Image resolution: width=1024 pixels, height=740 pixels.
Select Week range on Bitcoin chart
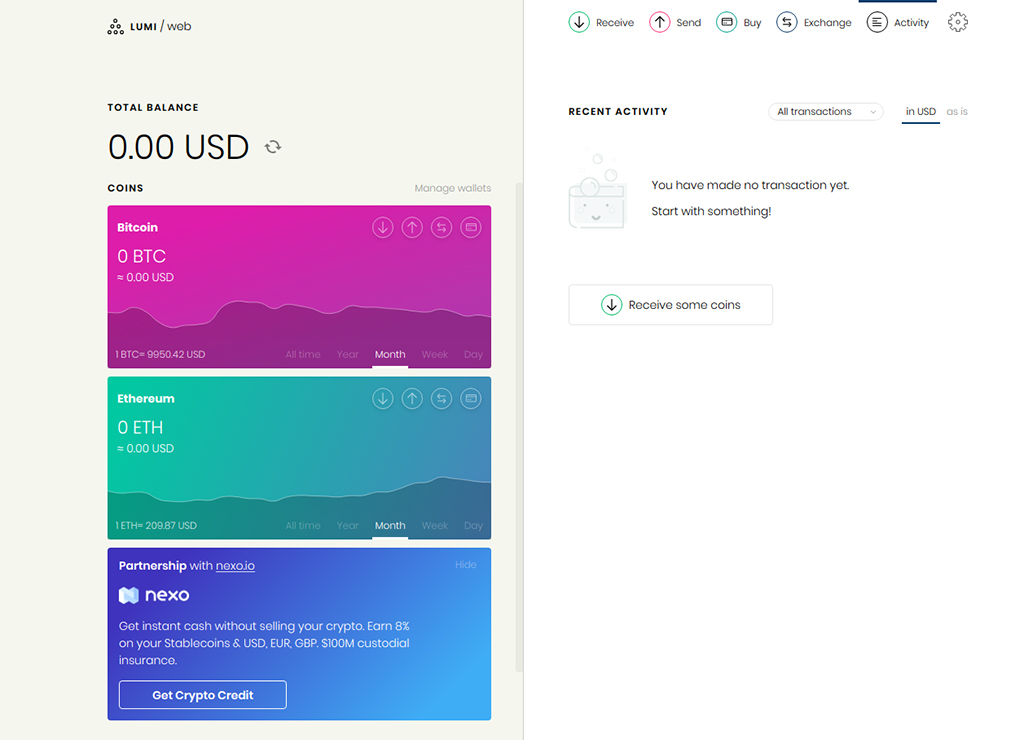(x=435, y=355)
